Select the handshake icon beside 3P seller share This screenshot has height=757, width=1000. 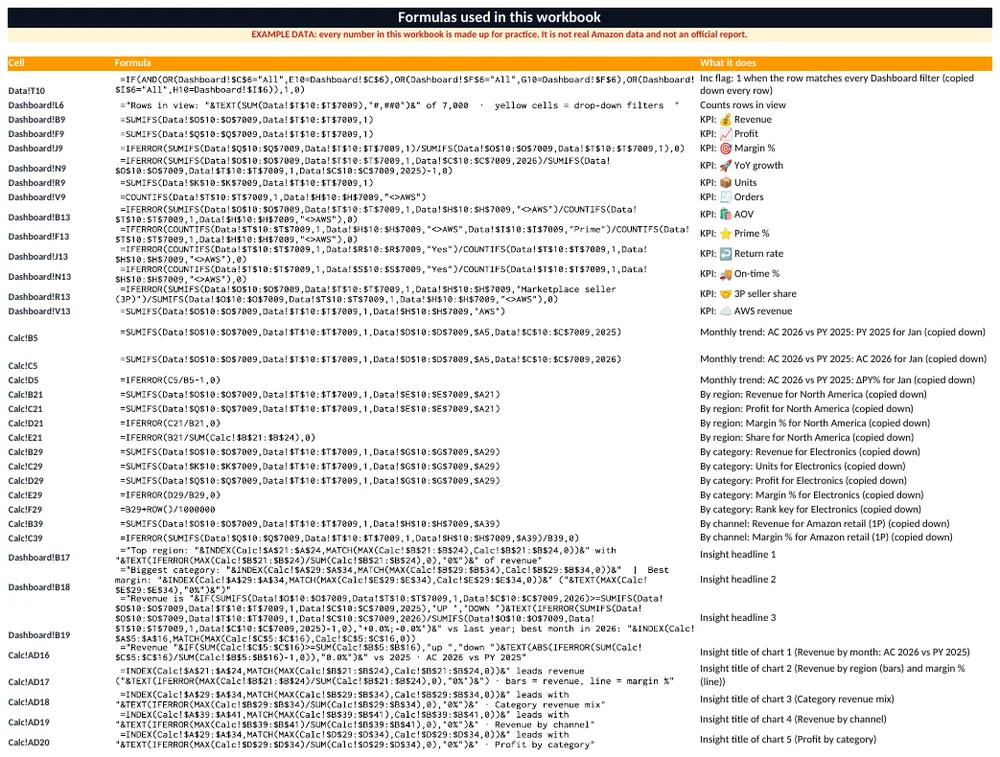[725, 294]
